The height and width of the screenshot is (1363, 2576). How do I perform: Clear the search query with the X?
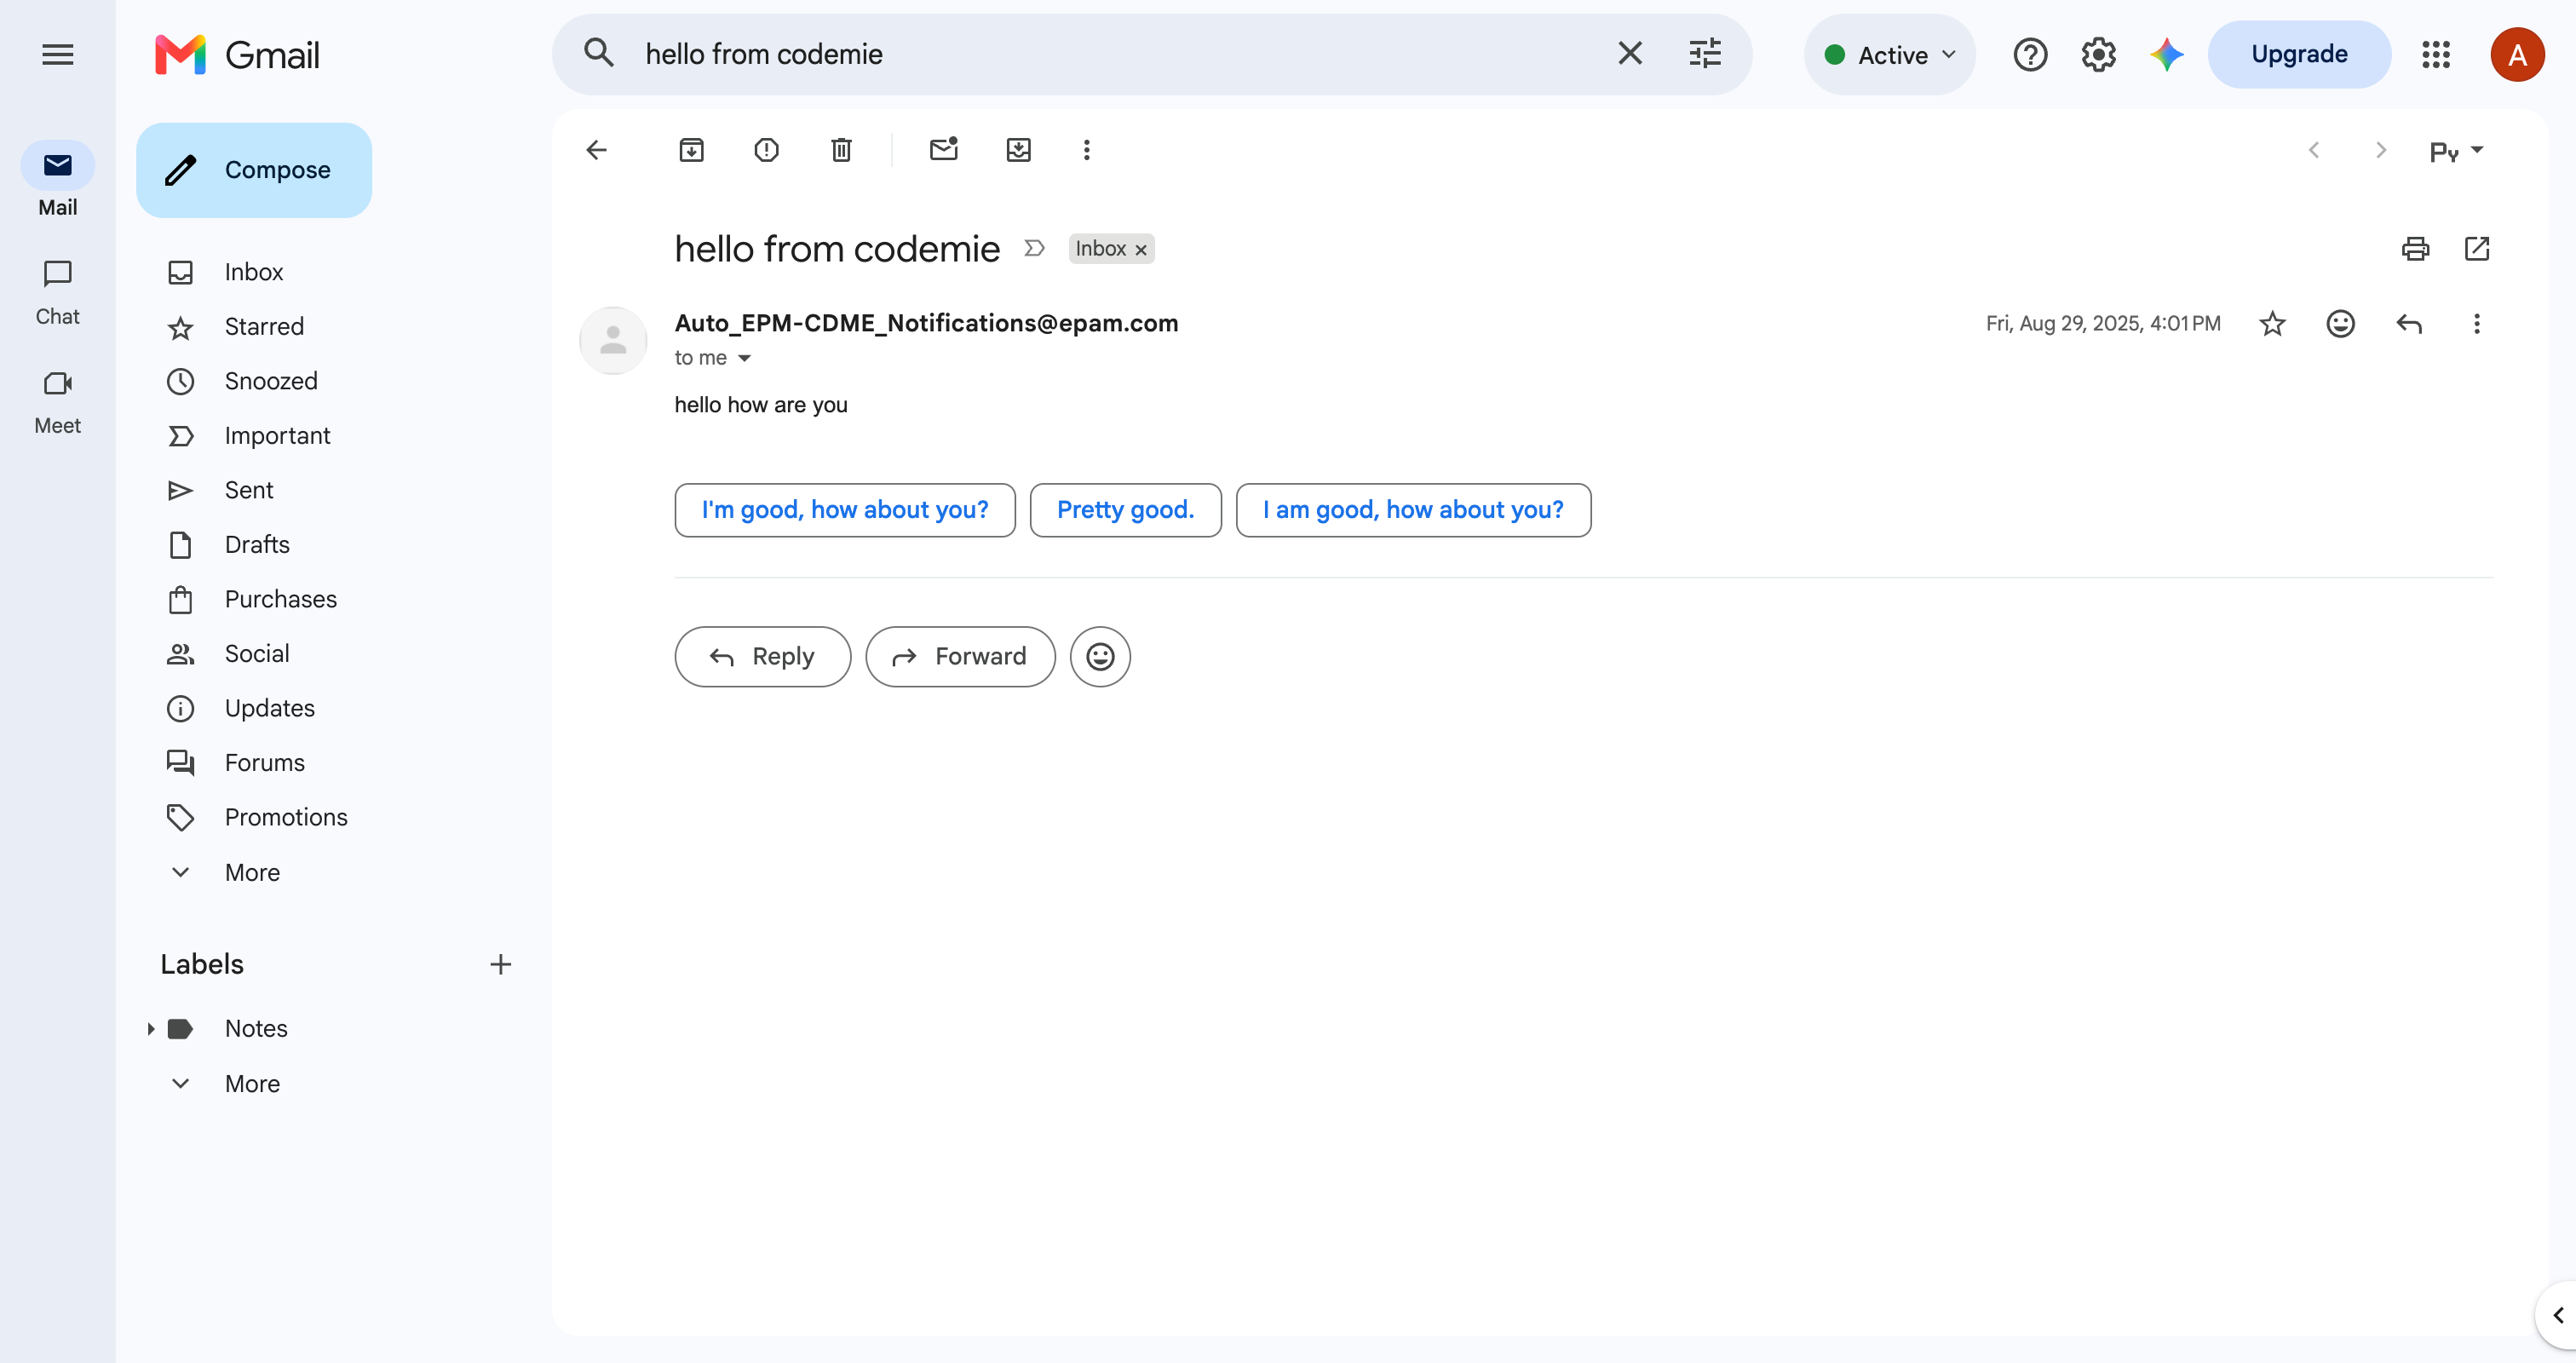point(1630,53)
